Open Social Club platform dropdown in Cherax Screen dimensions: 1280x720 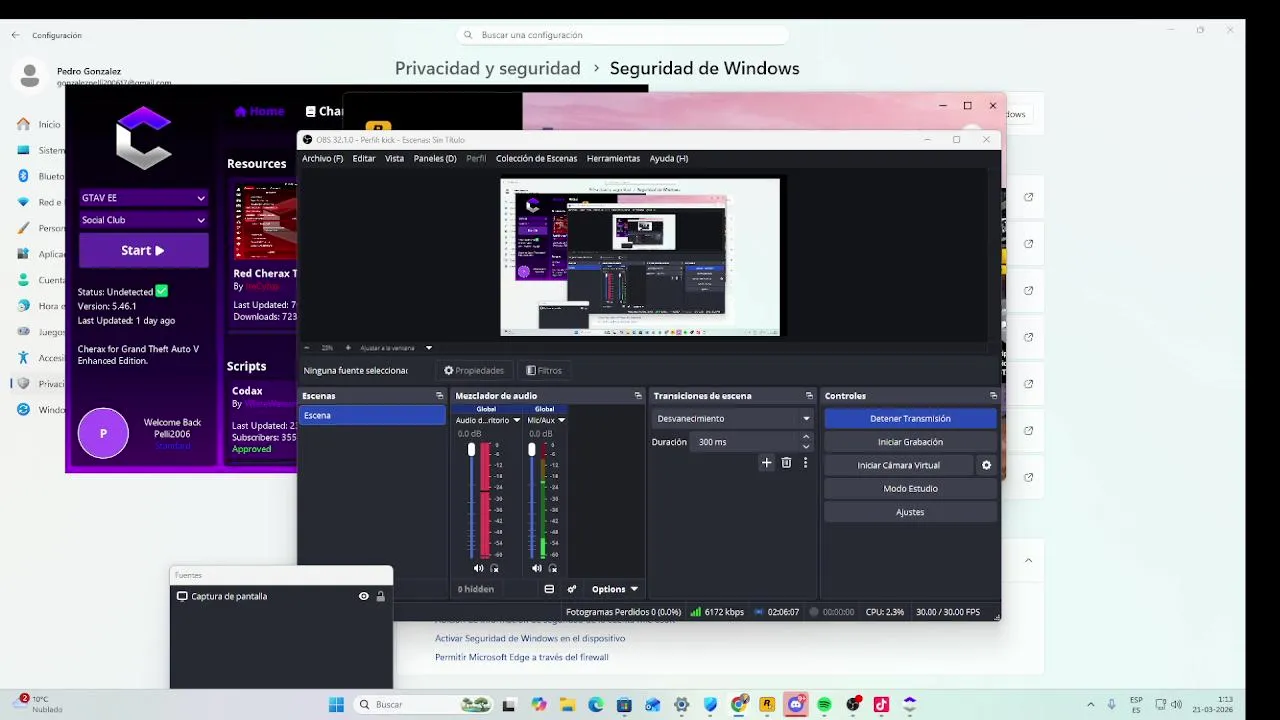tap(143, 220)
